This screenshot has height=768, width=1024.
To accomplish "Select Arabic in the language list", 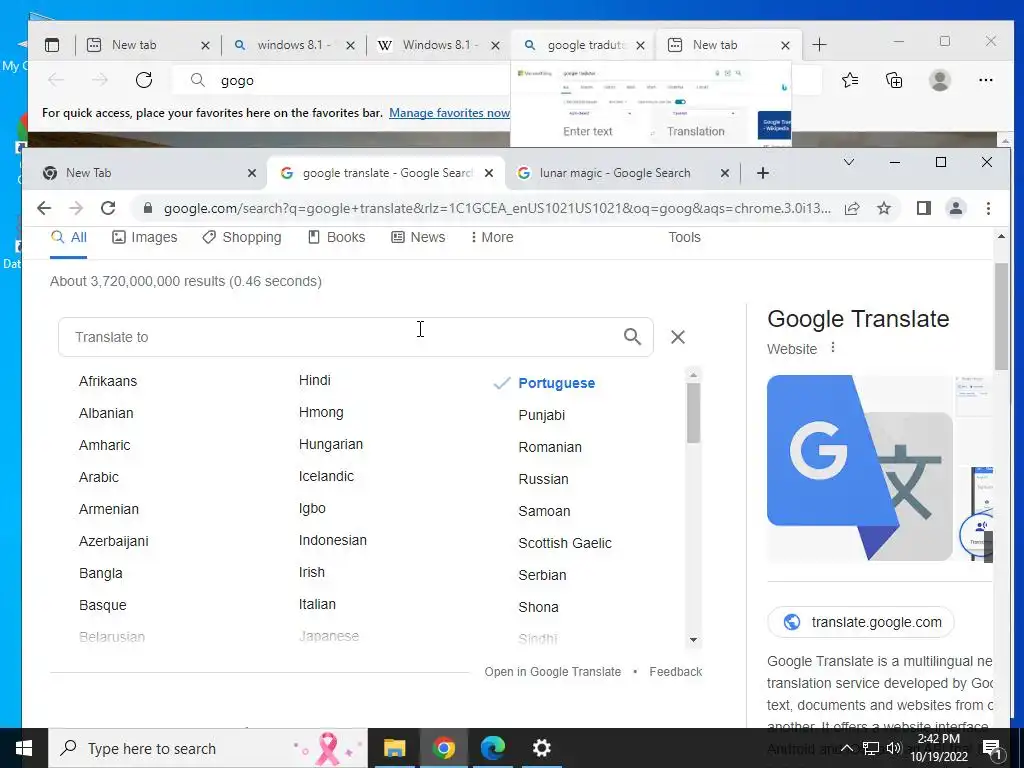I will point(99,477).
